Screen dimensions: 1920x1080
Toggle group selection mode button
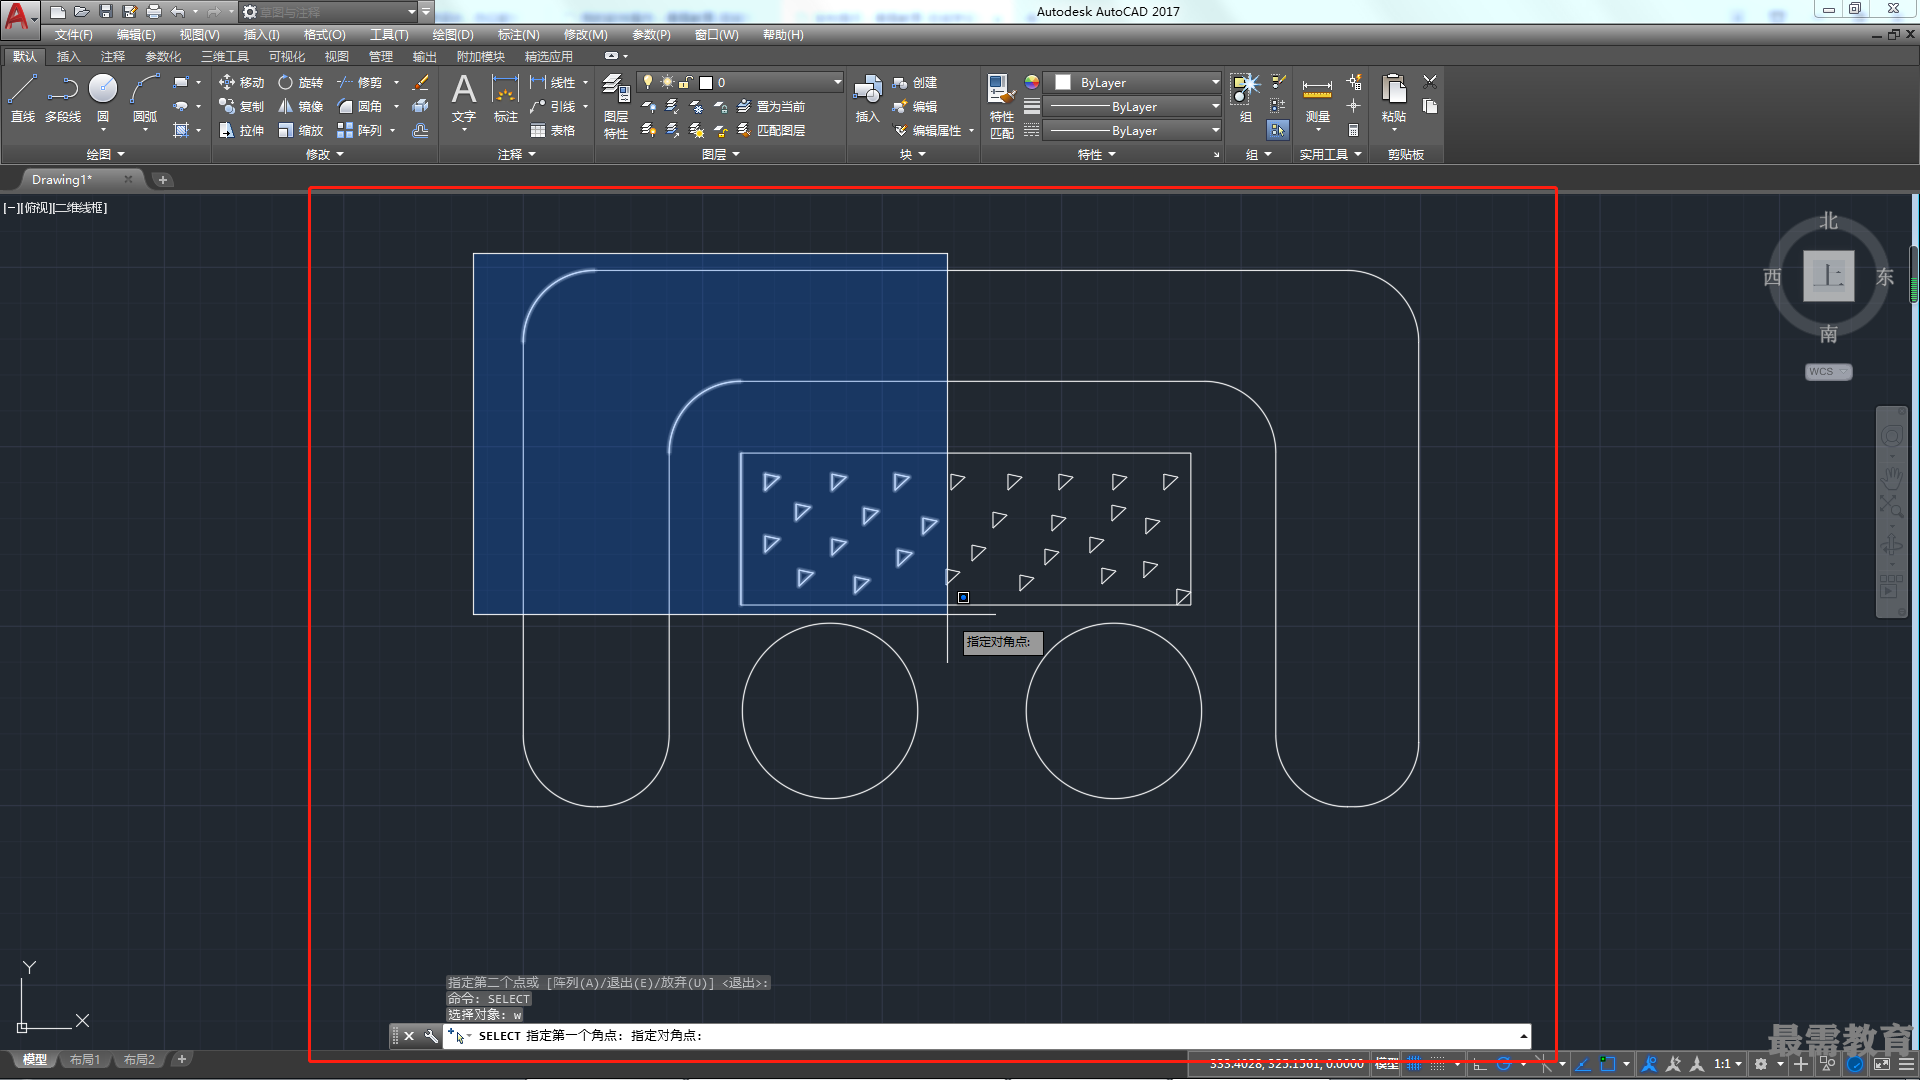[x=1278, y=130]
